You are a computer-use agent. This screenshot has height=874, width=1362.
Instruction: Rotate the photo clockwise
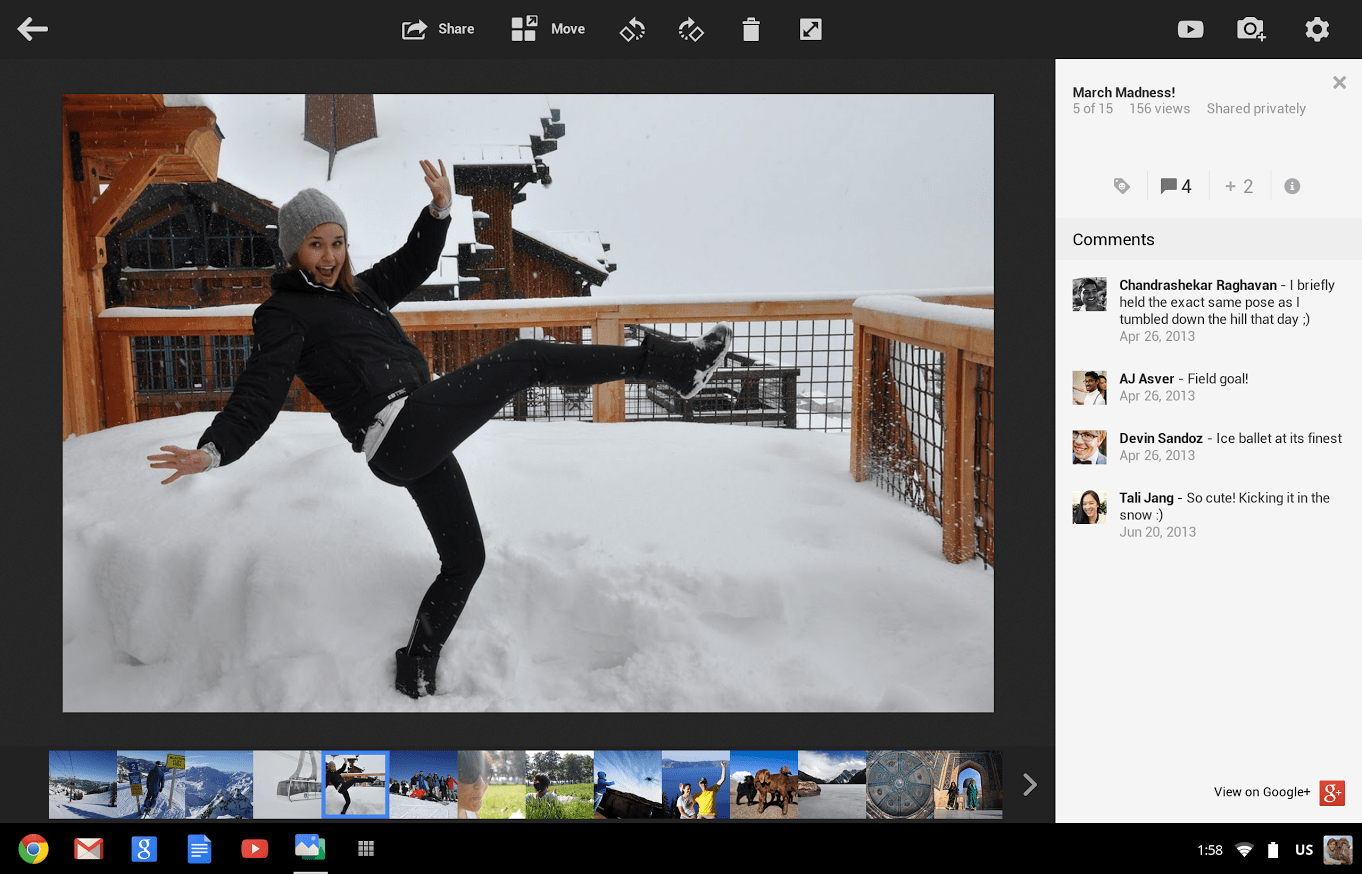tap(691, 29)
